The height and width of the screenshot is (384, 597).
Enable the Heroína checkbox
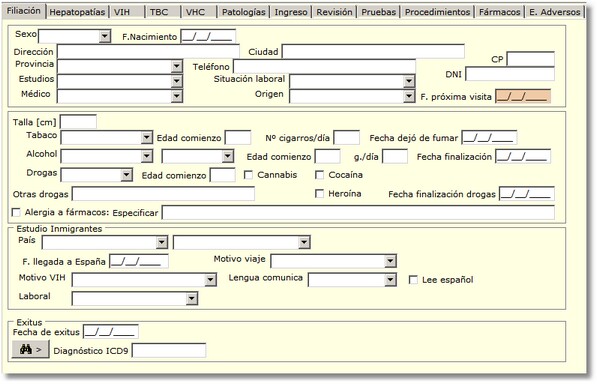pos(319,194)
